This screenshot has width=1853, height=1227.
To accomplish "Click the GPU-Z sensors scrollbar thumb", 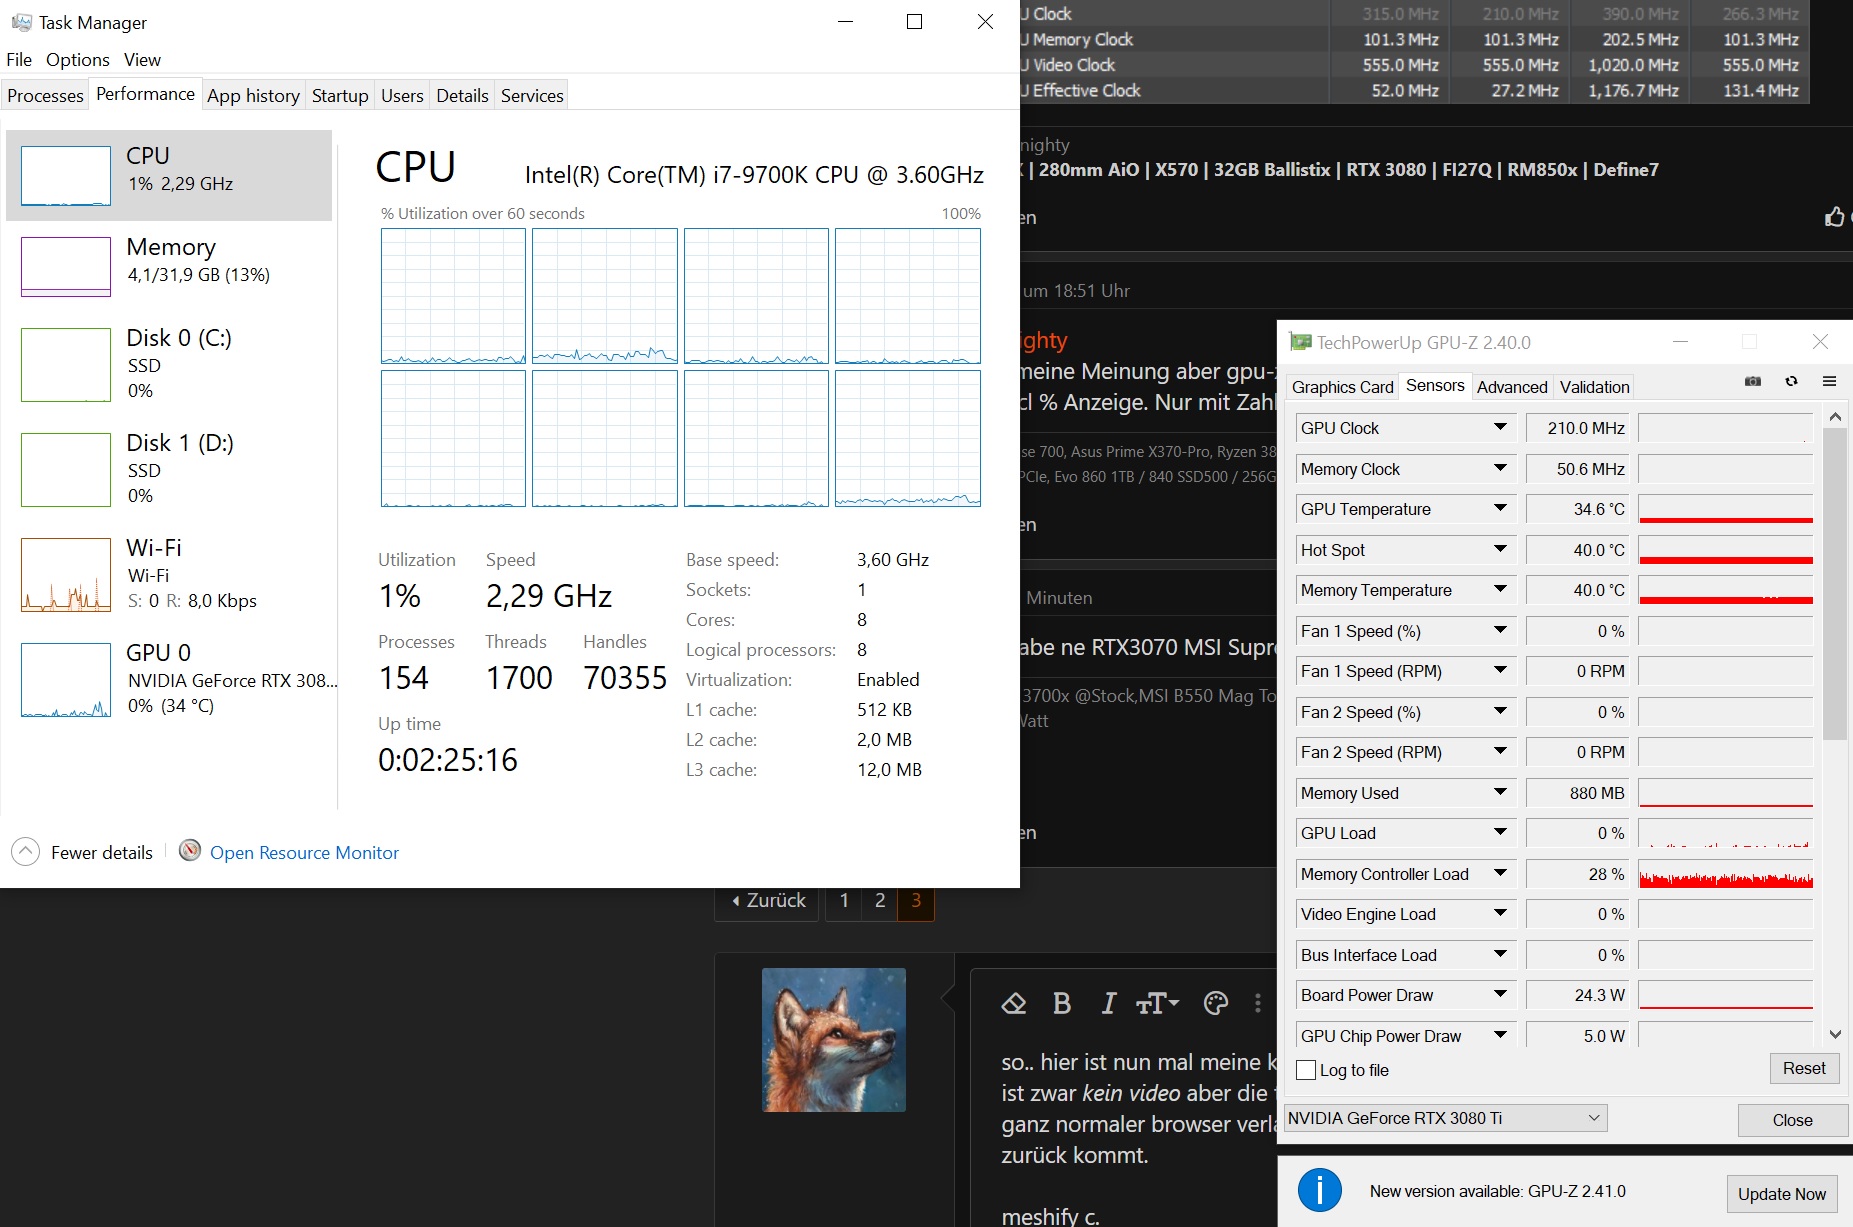I will pyautogui.click(x=1834, y=584).
